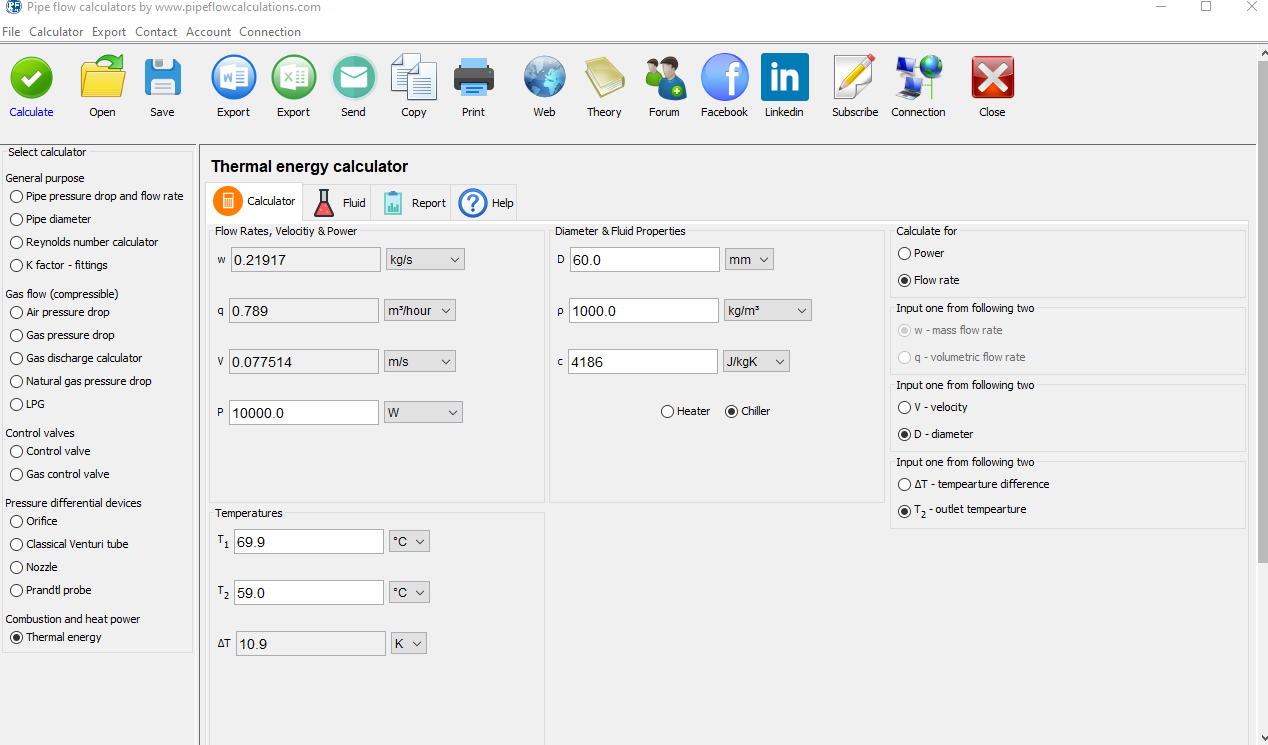Open a saved calculation with the Open icon
The height and width of the screenshot is (745, 1268).
pyautogui.click(x=101, y=80)
